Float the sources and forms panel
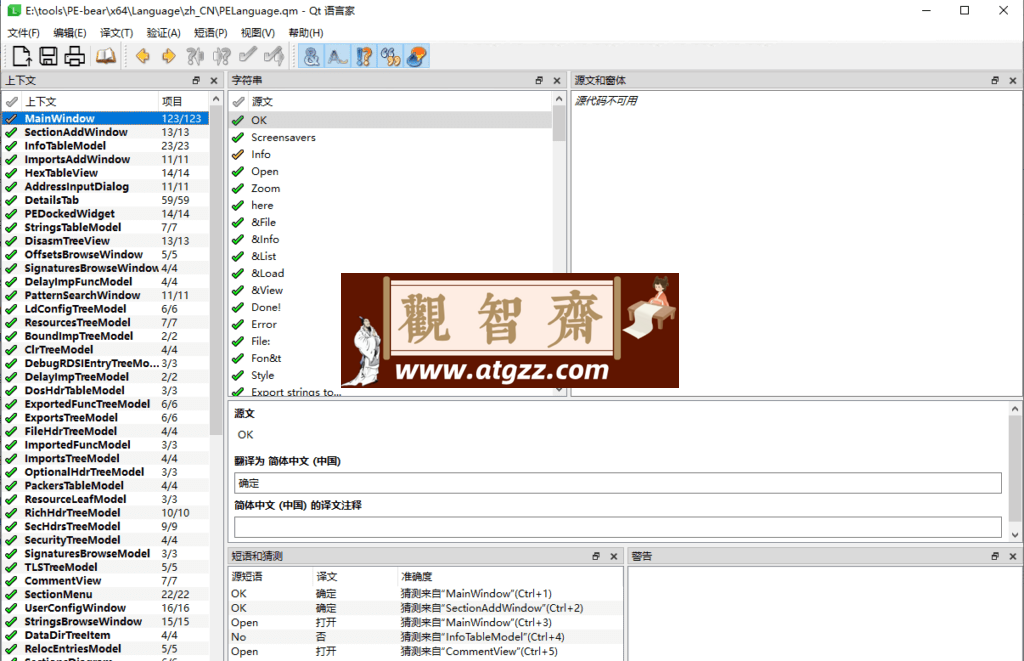1024x661 pixels. coord(995,80)
